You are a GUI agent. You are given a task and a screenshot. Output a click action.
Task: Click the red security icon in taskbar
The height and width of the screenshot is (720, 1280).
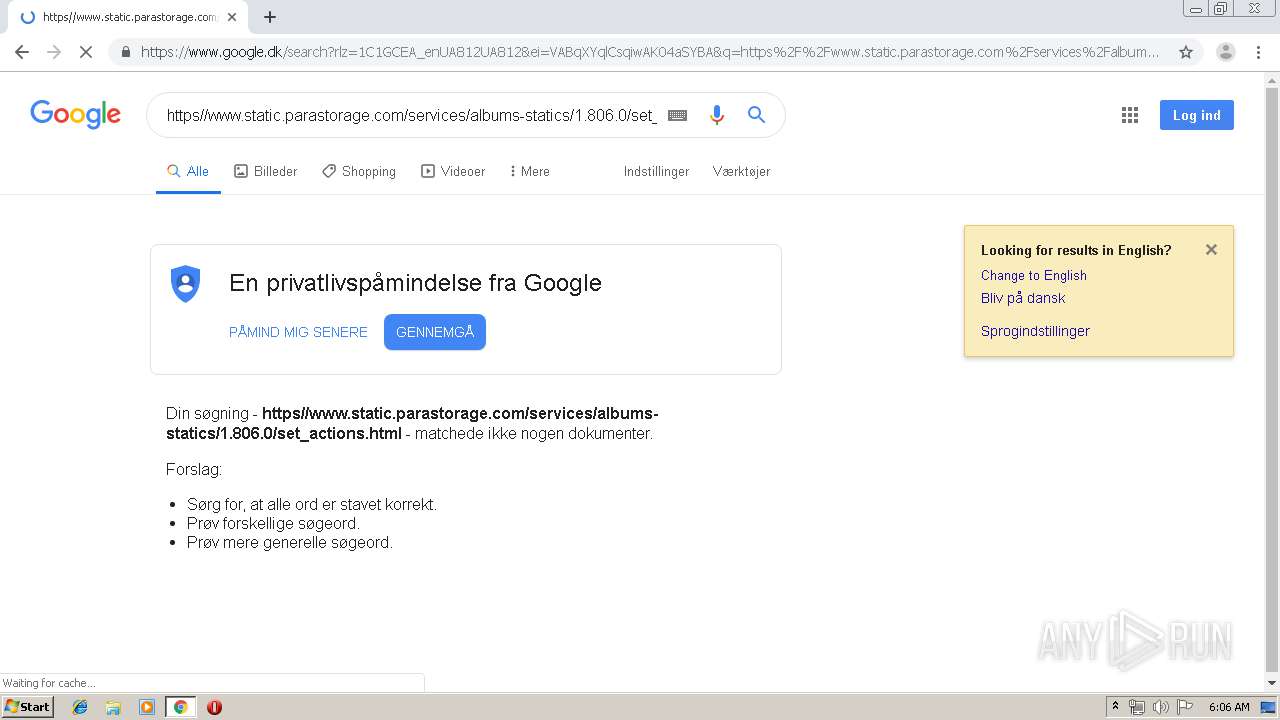click(x=214, y=707)
